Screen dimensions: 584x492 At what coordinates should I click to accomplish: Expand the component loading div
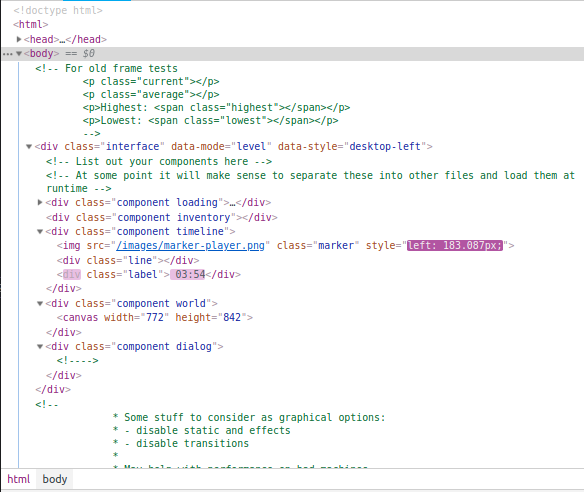40,202
